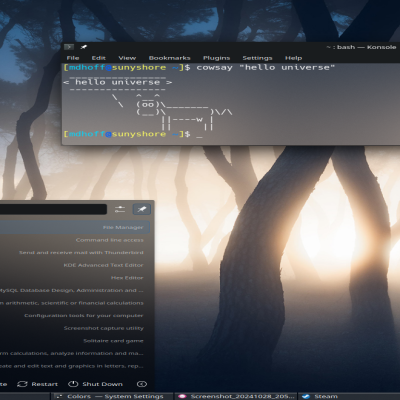Switch to Screenshot_20241028 taskbar entry

coord(236,396)
